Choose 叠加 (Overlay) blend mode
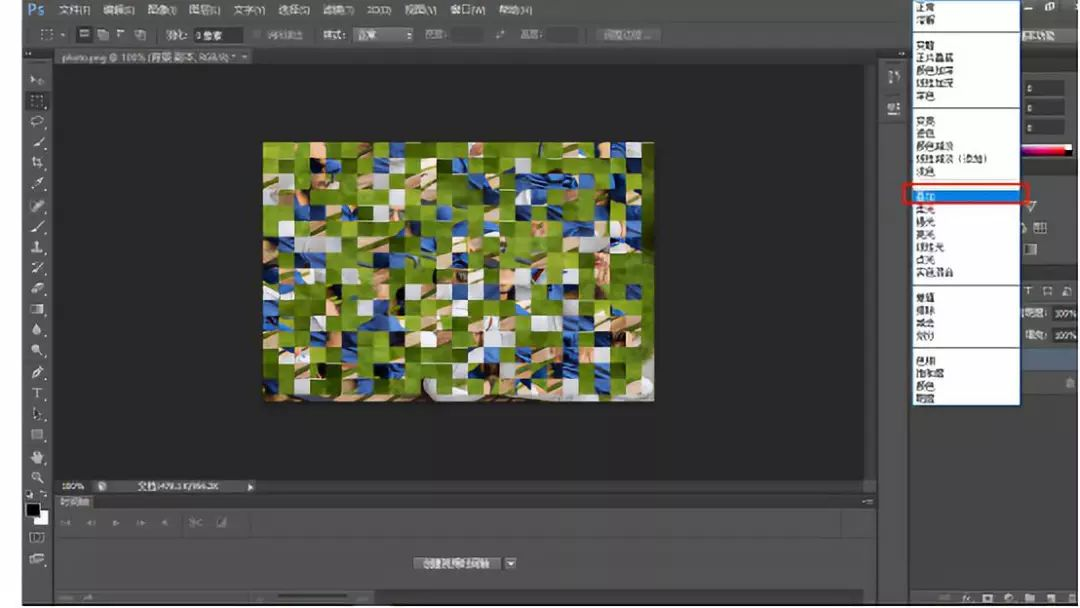The width and height of the screenshot is (1080, 608). 966,196
